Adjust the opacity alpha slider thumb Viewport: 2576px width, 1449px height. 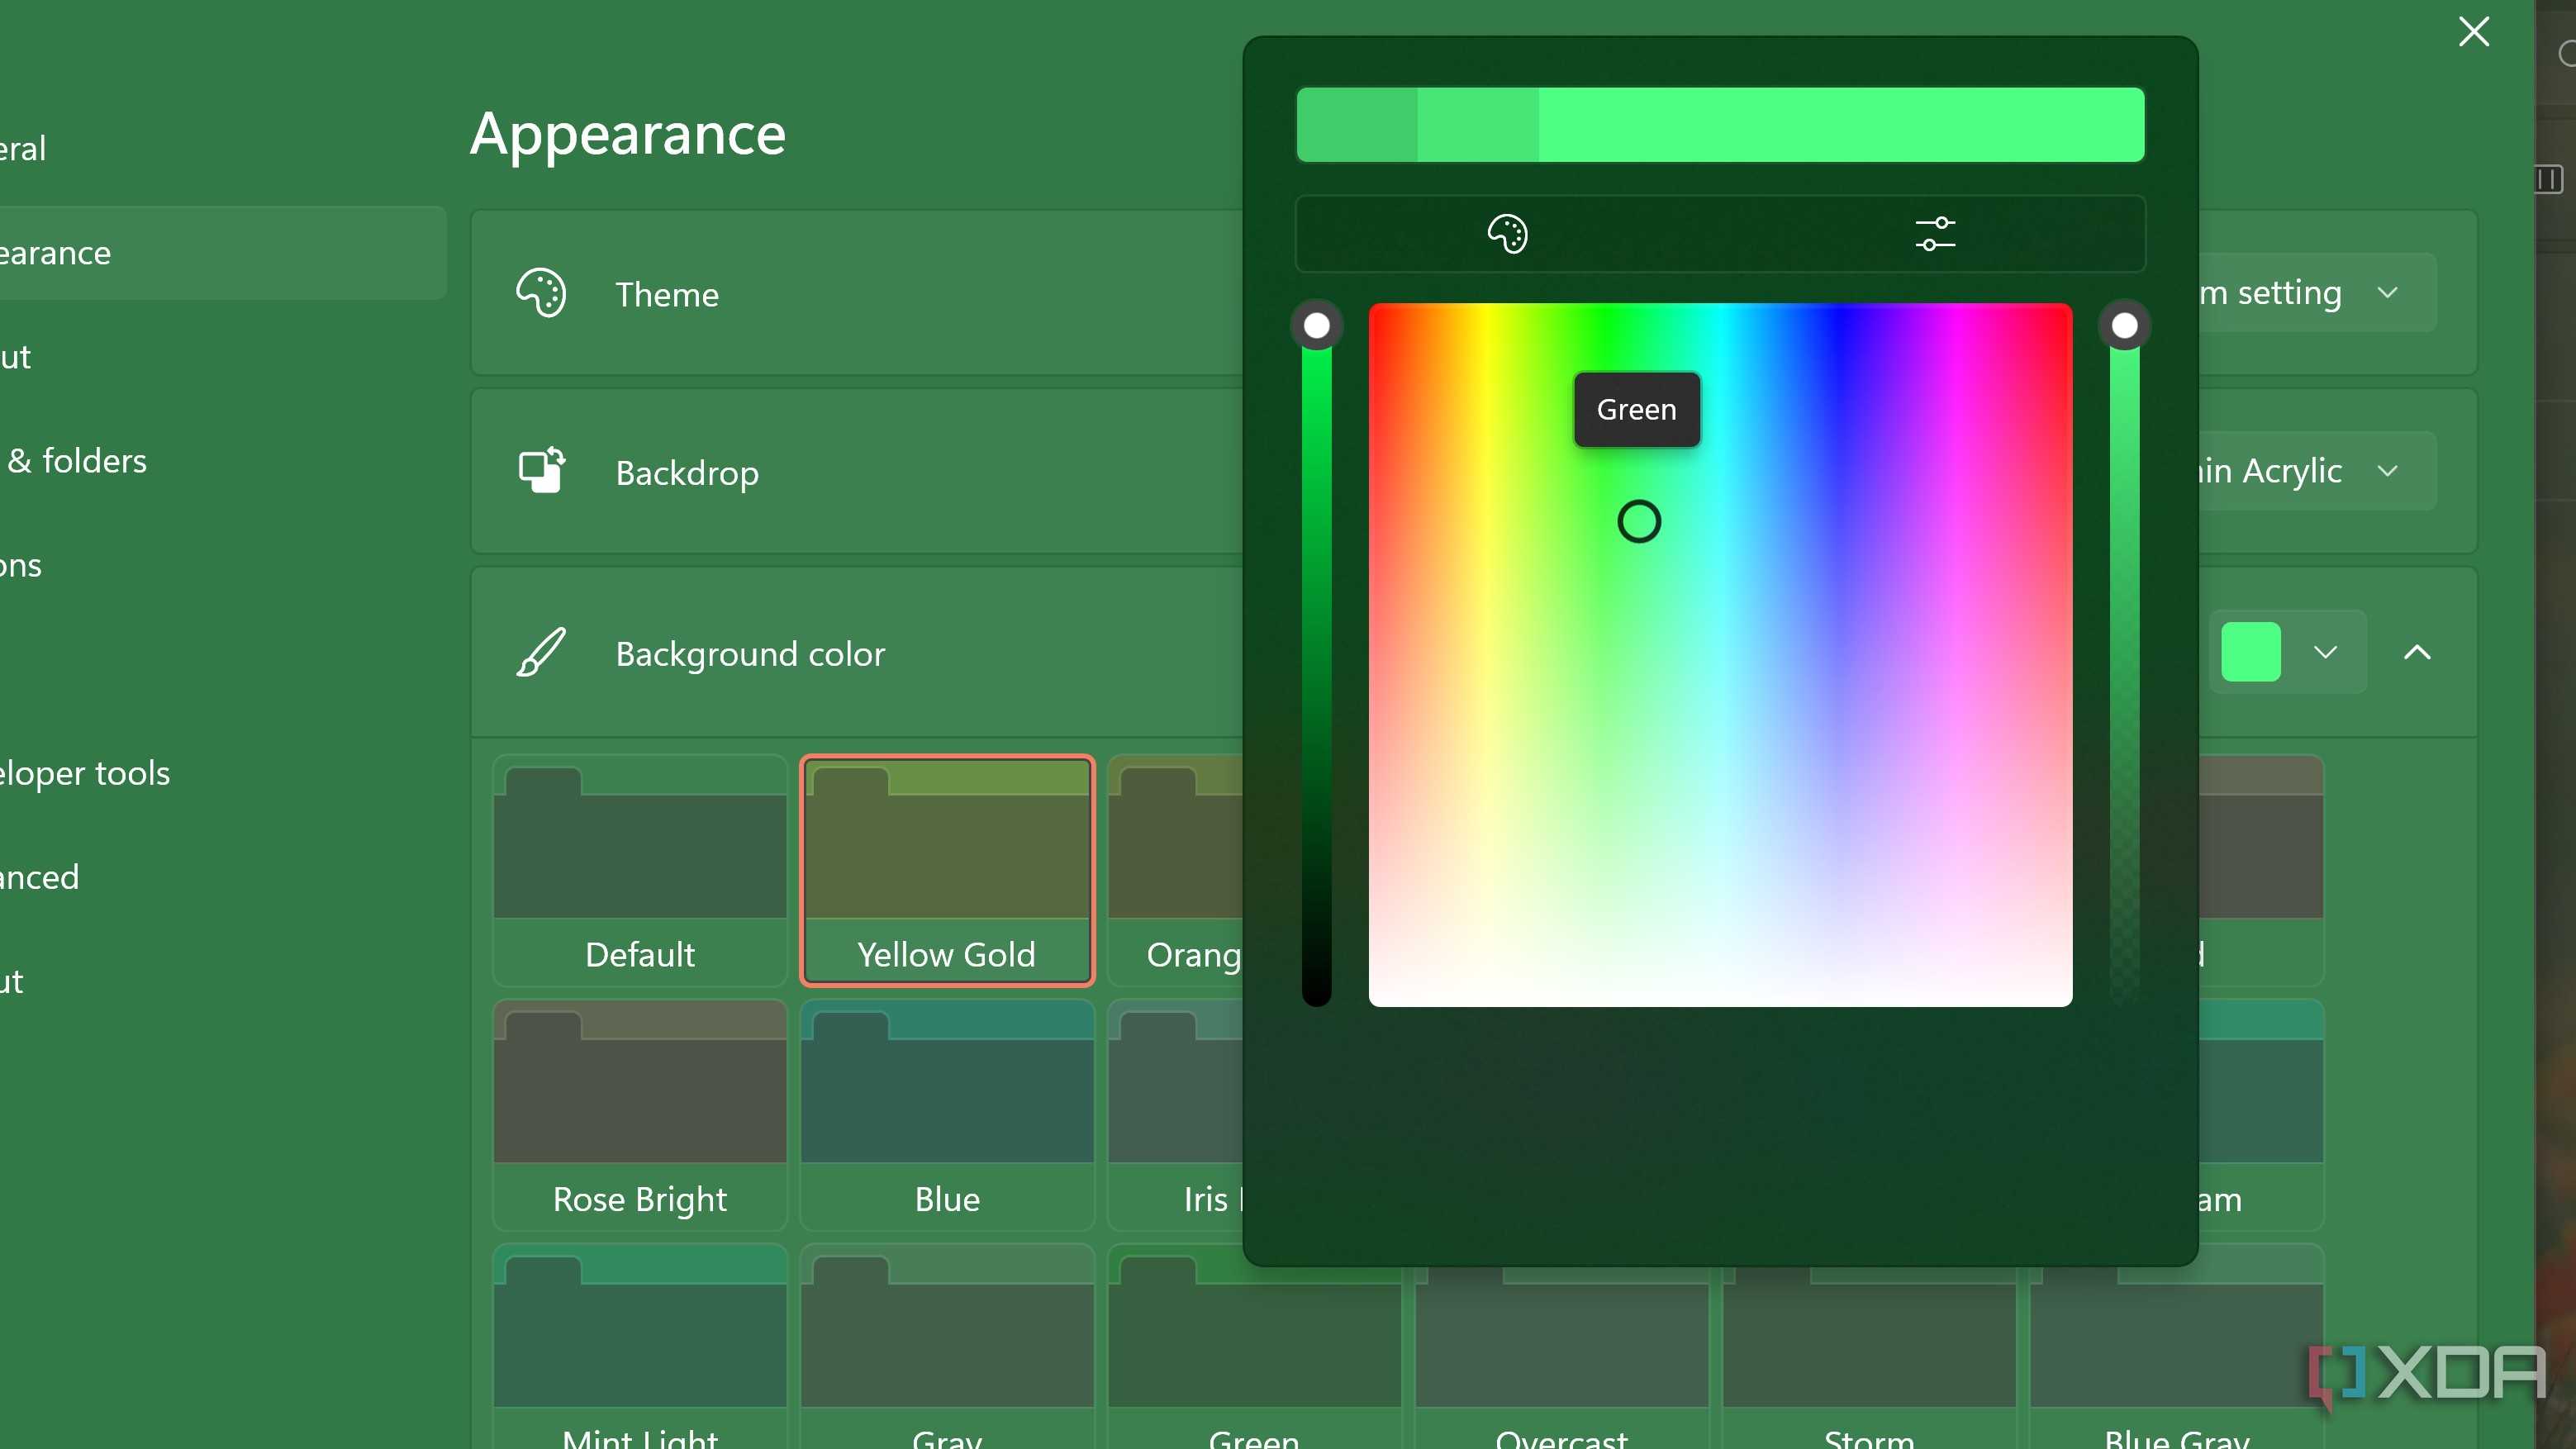(2124, 325)
